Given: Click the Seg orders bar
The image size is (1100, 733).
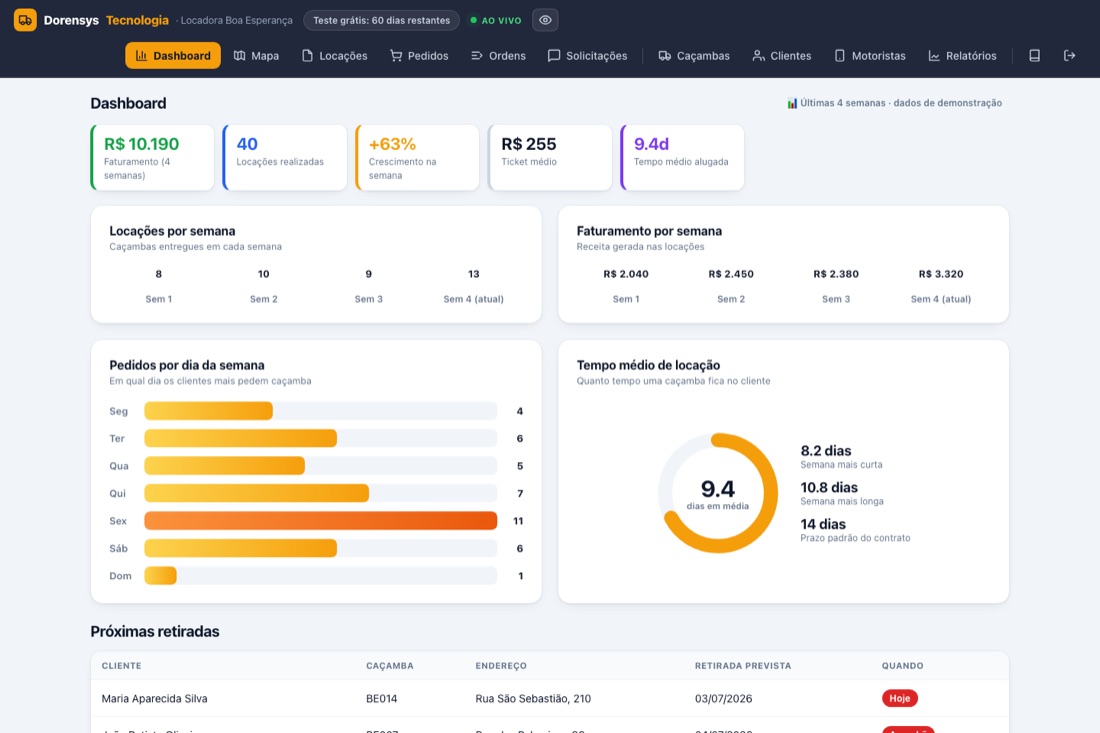Looking at the screenshot, I should click(x=208, y=411).
